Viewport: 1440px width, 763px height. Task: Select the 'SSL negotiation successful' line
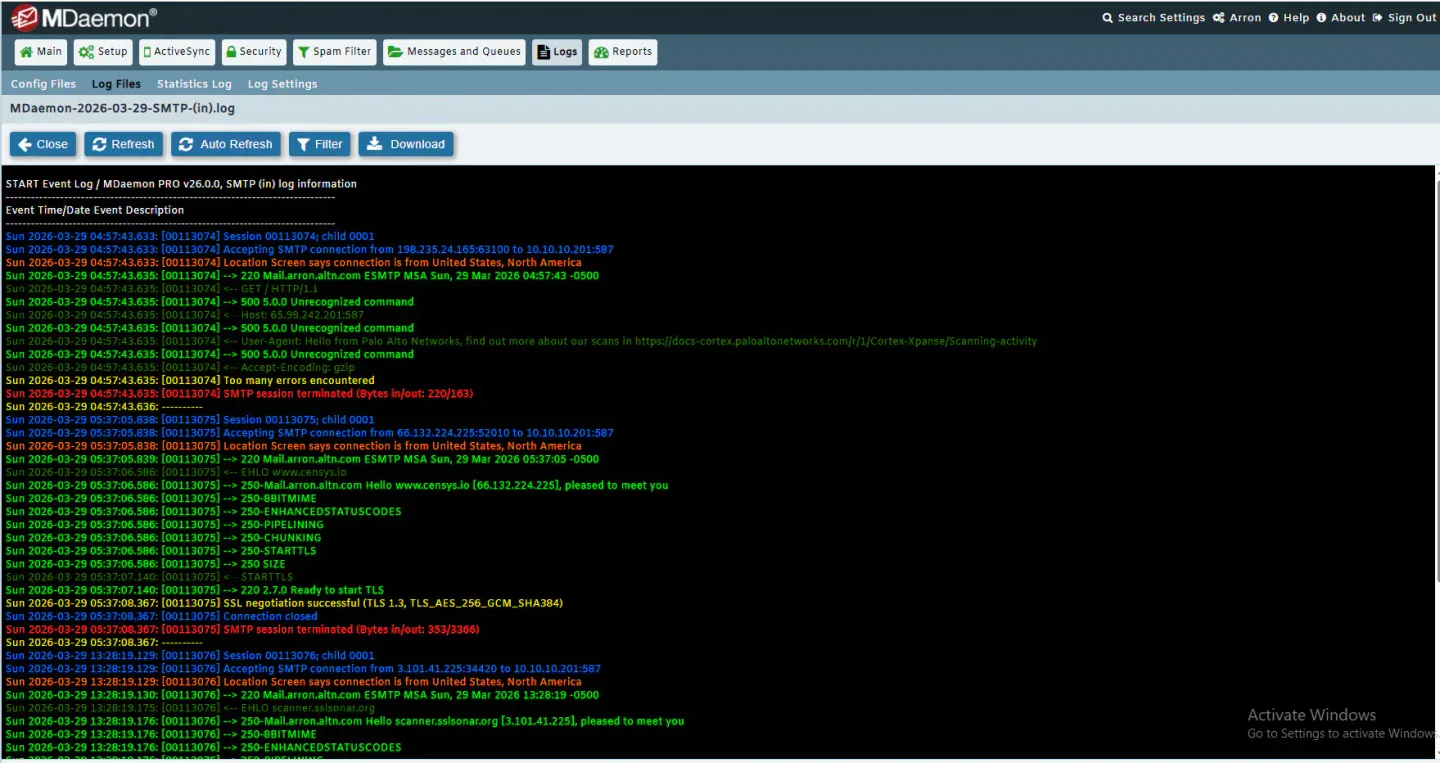pyautogui.click(x=284, y=603)
